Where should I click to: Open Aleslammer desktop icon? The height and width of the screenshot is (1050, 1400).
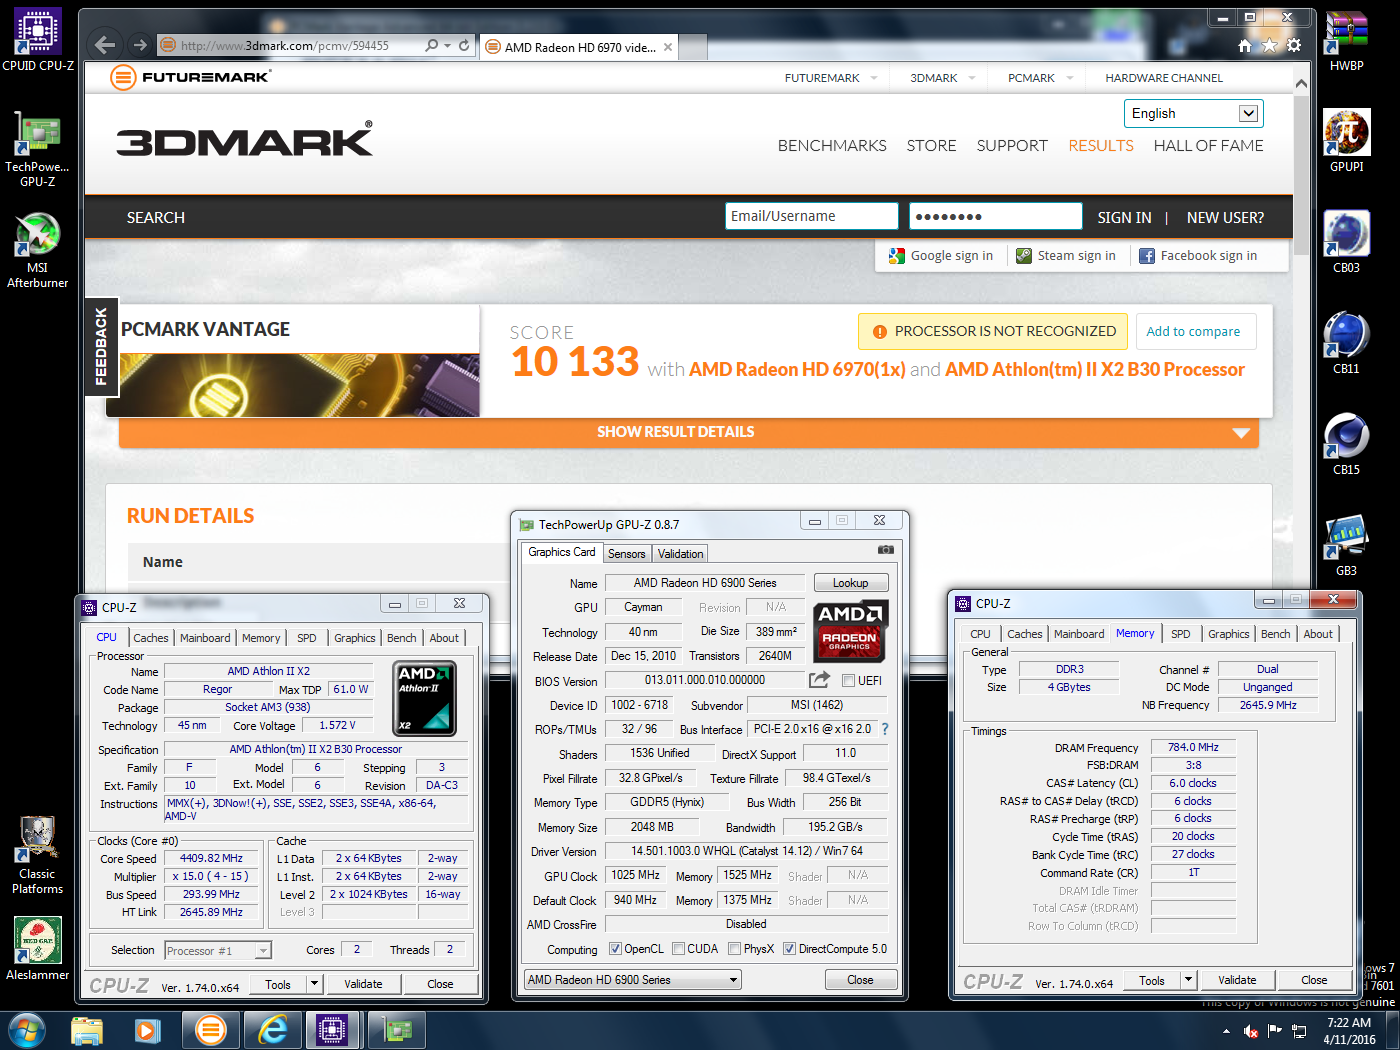[x=37, y=948]
